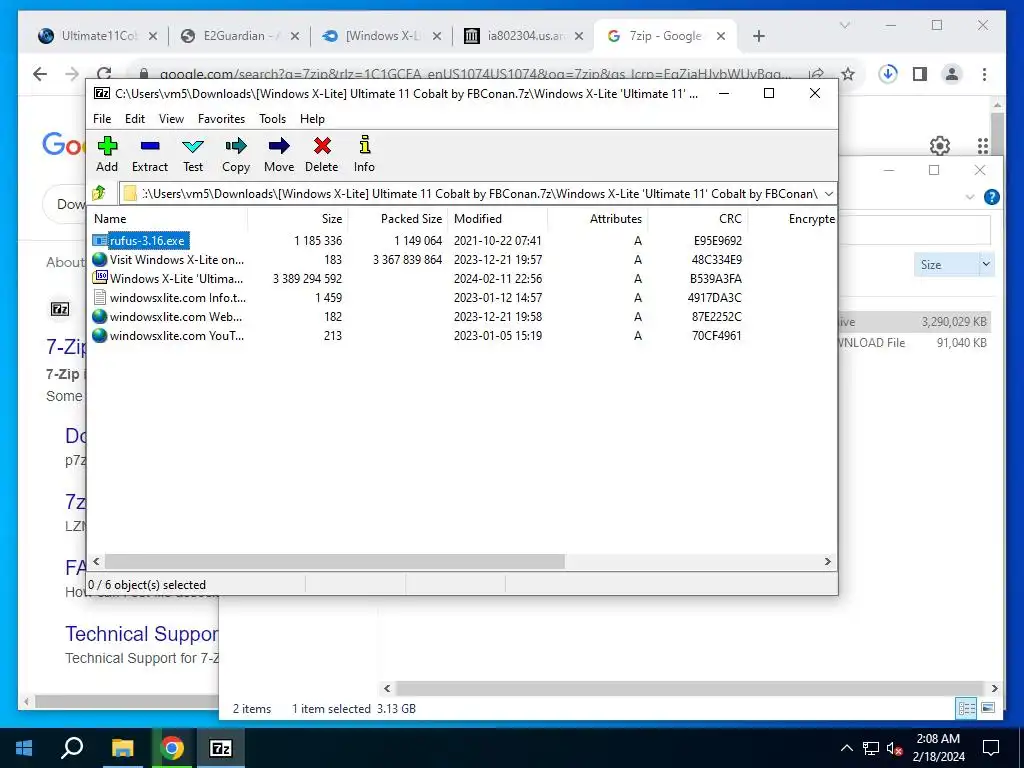Select the windowsxlite.com Info text file icon
Screen dimensions: 1024x768
tap(100, 297)
